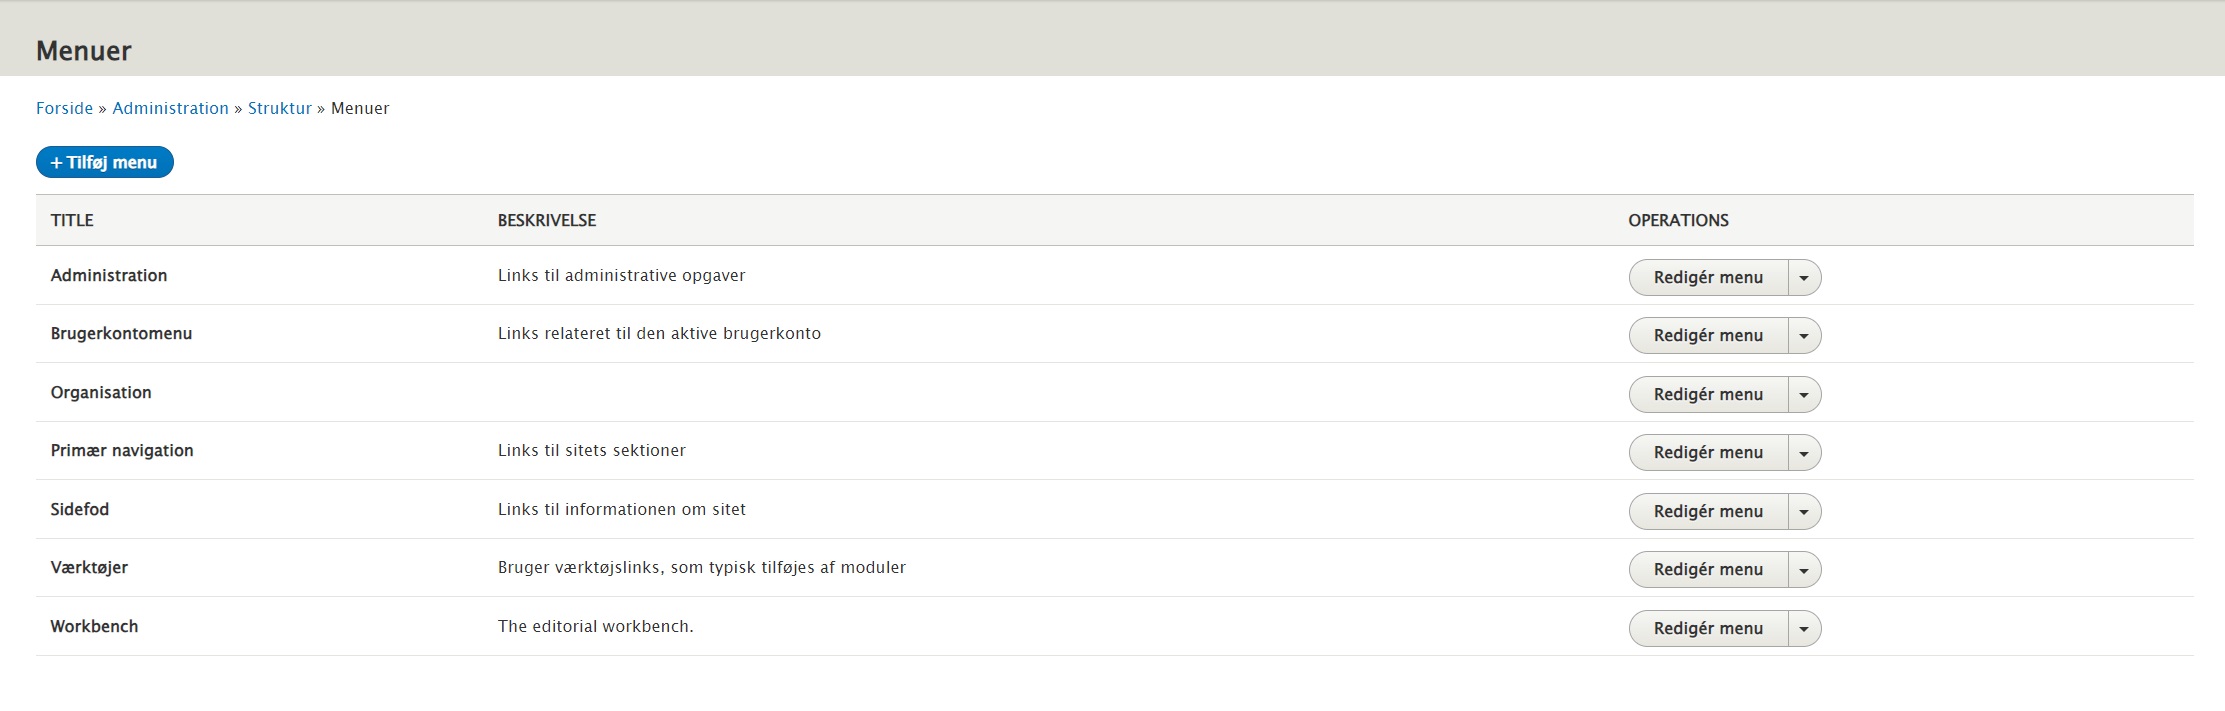2225x711 pixels.
Task: Edit the Workbench menu
Action: coord(1708,628)
